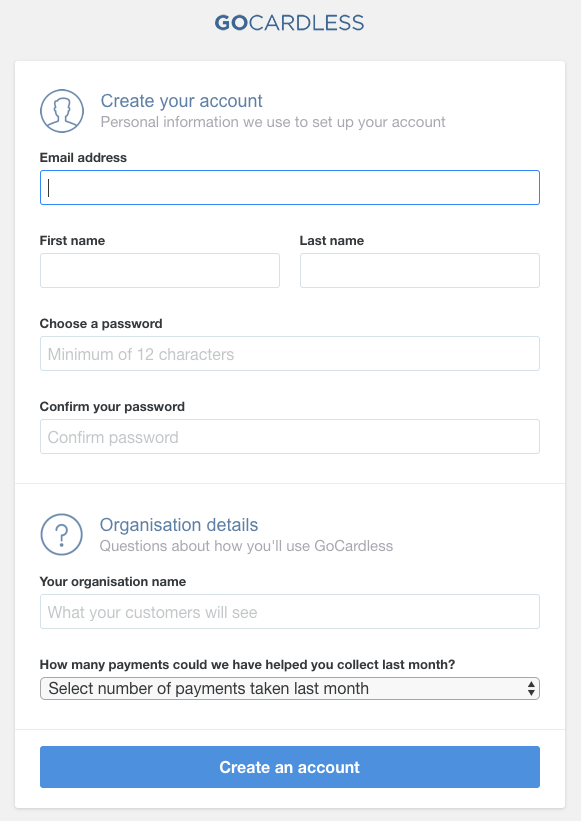Open the payments taken last month dropdown
The height and width of the screenshot is (821, 581).
pyautogui.click(x=289, y=689)
